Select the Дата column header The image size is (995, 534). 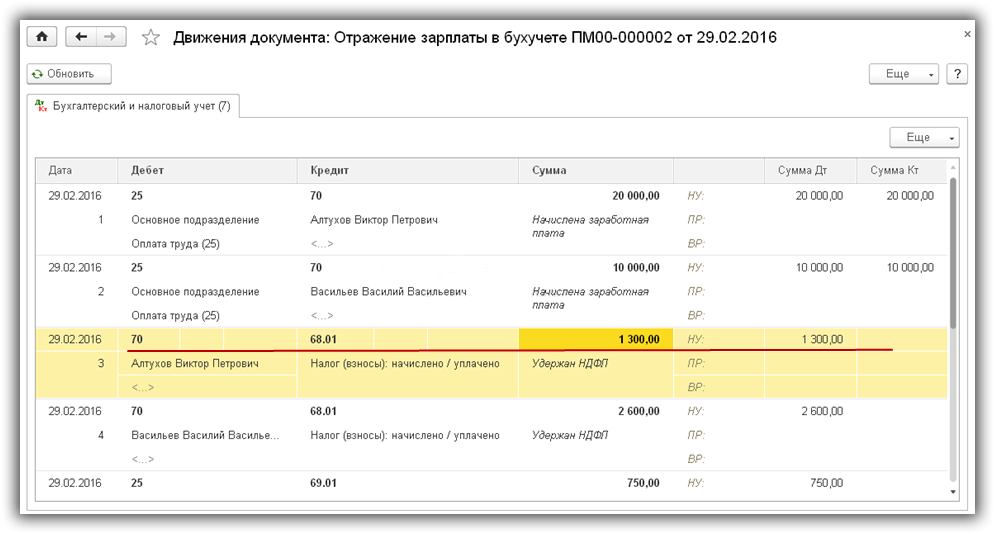point(77,171)
